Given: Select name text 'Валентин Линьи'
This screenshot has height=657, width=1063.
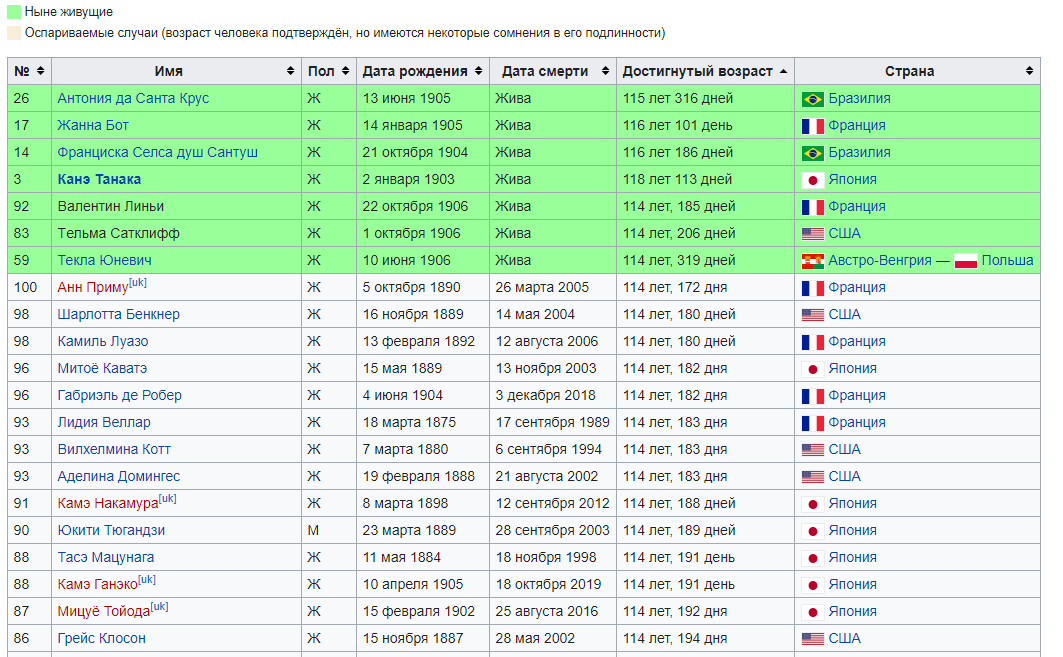Looking at the screenshot, I should 111,206.
